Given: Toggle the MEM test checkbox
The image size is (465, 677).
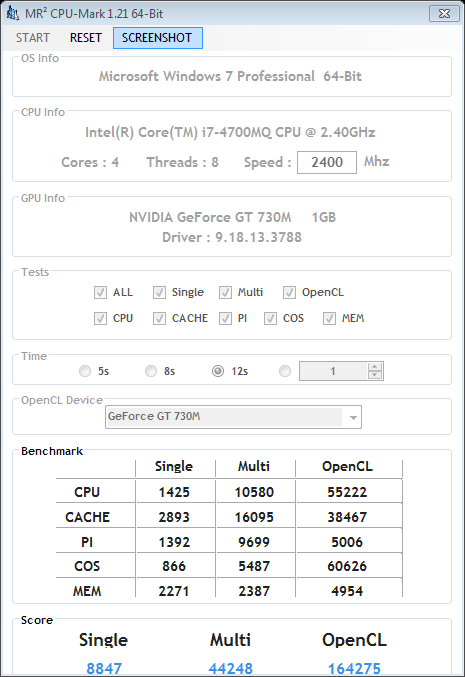Looking at the screenshot, I should 329,319.
